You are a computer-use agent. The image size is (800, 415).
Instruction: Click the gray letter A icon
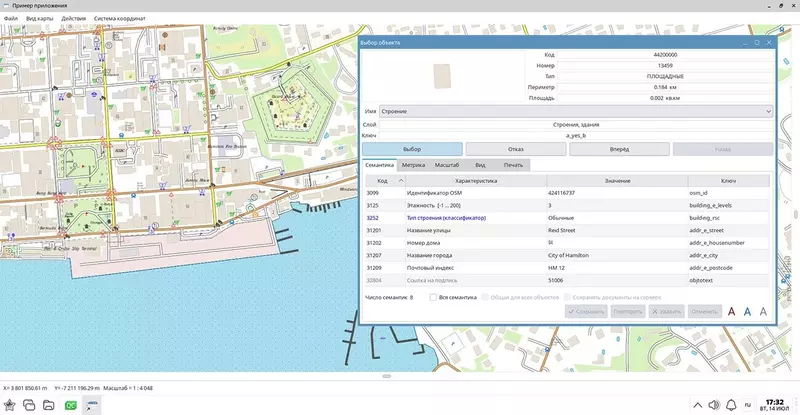click(x=763, y=311)
